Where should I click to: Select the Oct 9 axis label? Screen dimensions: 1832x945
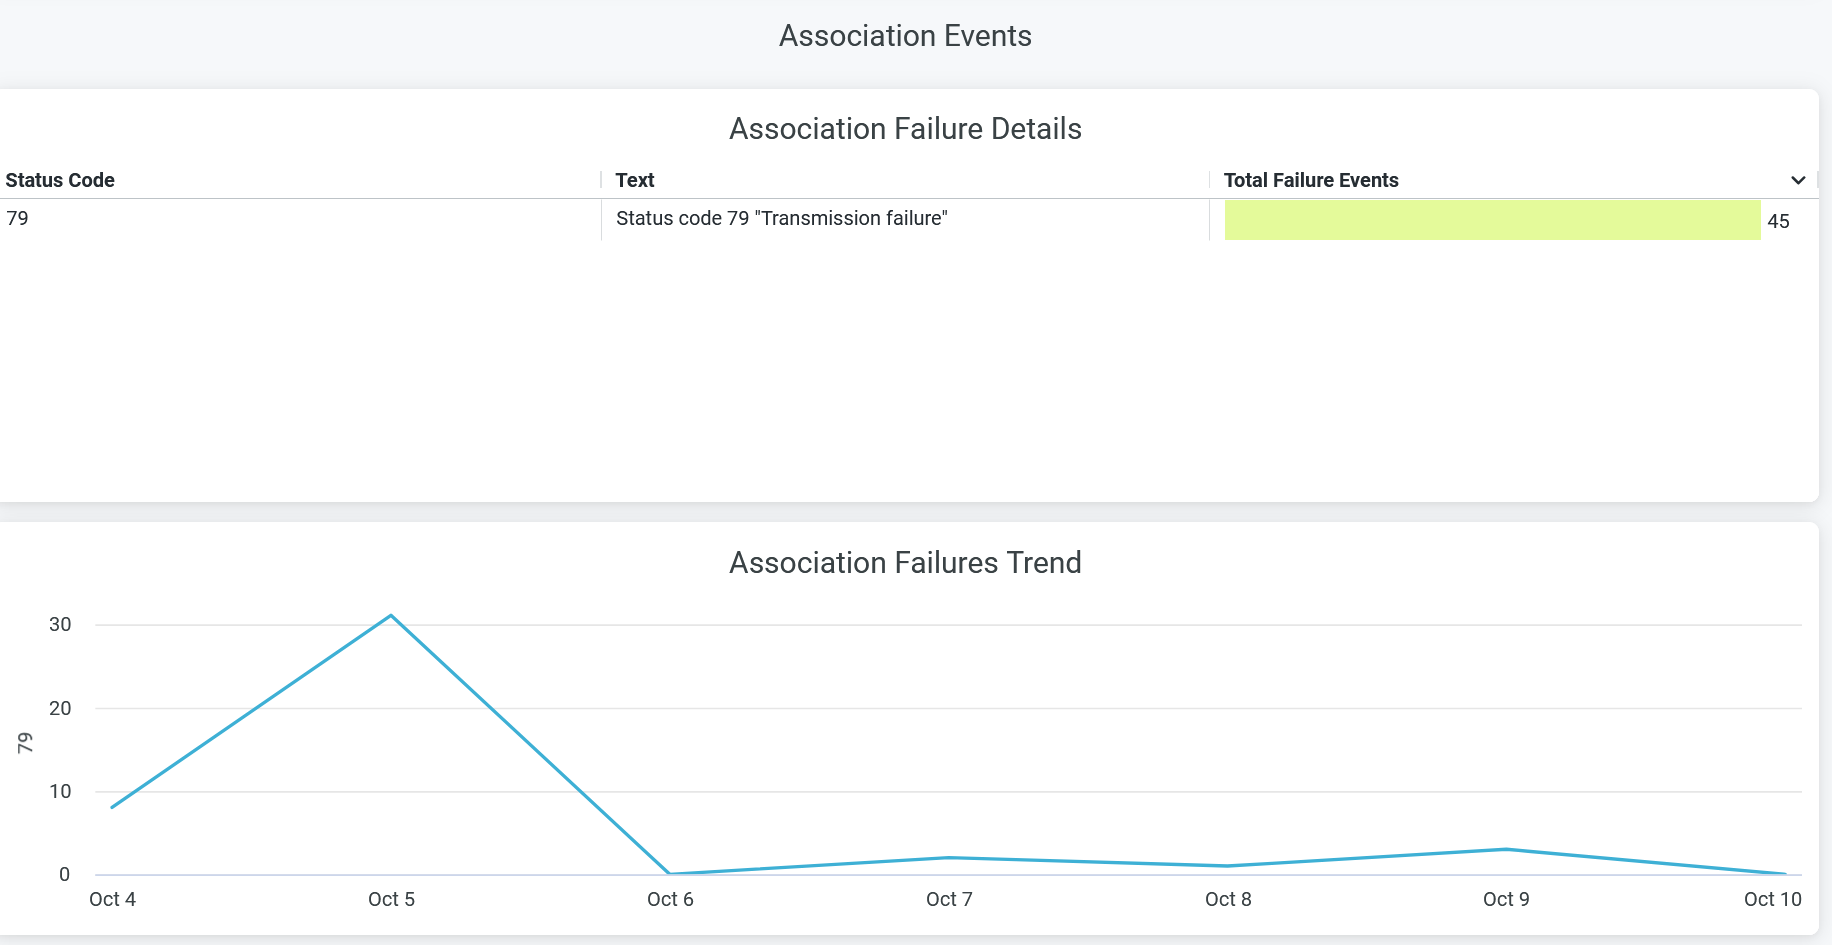1506,899
